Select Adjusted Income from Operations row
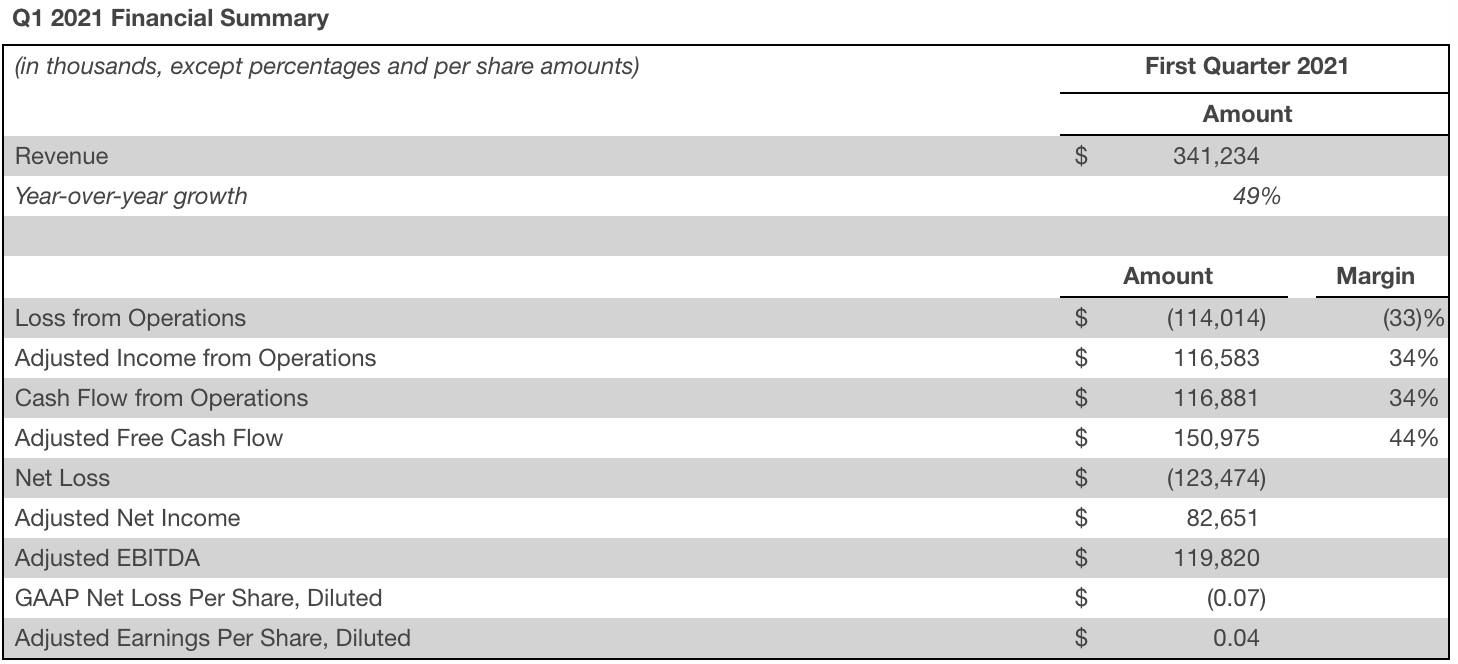The height and width of the screenshot is (664, 1458). point(726,358)
